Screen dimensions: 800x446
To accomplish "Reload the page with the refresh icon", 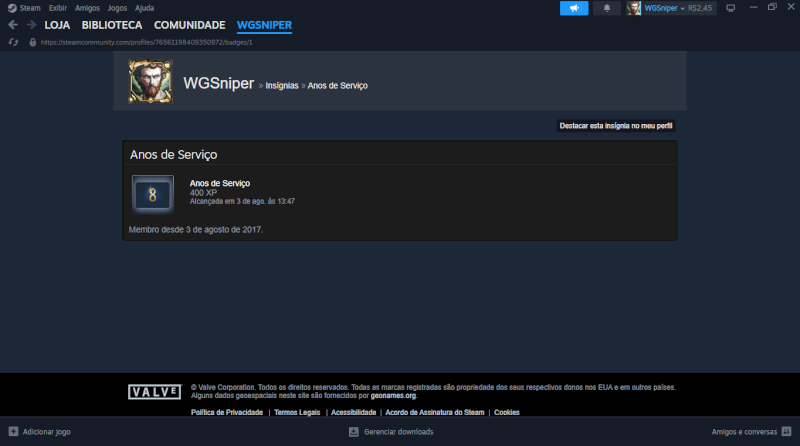I will point(13,42).
